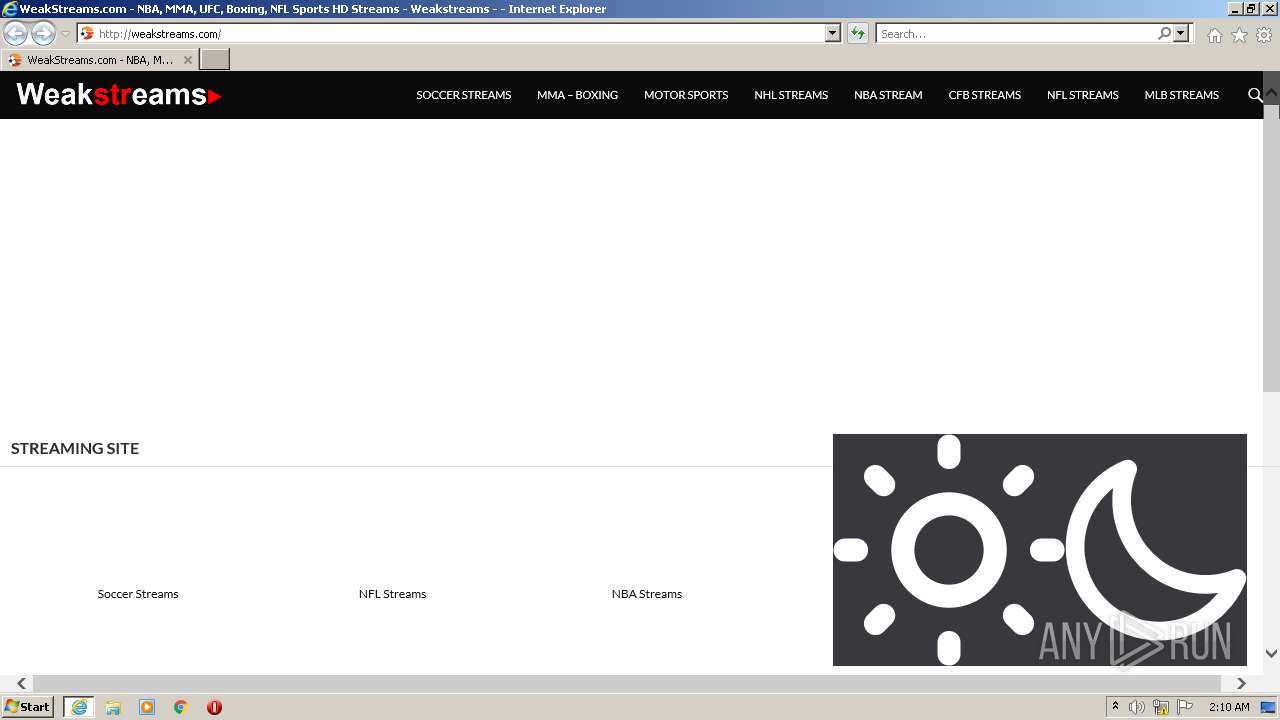1280x720 pixels.
Task: Open the search provider dropdown arrow
Action: tap(1181, 33)
